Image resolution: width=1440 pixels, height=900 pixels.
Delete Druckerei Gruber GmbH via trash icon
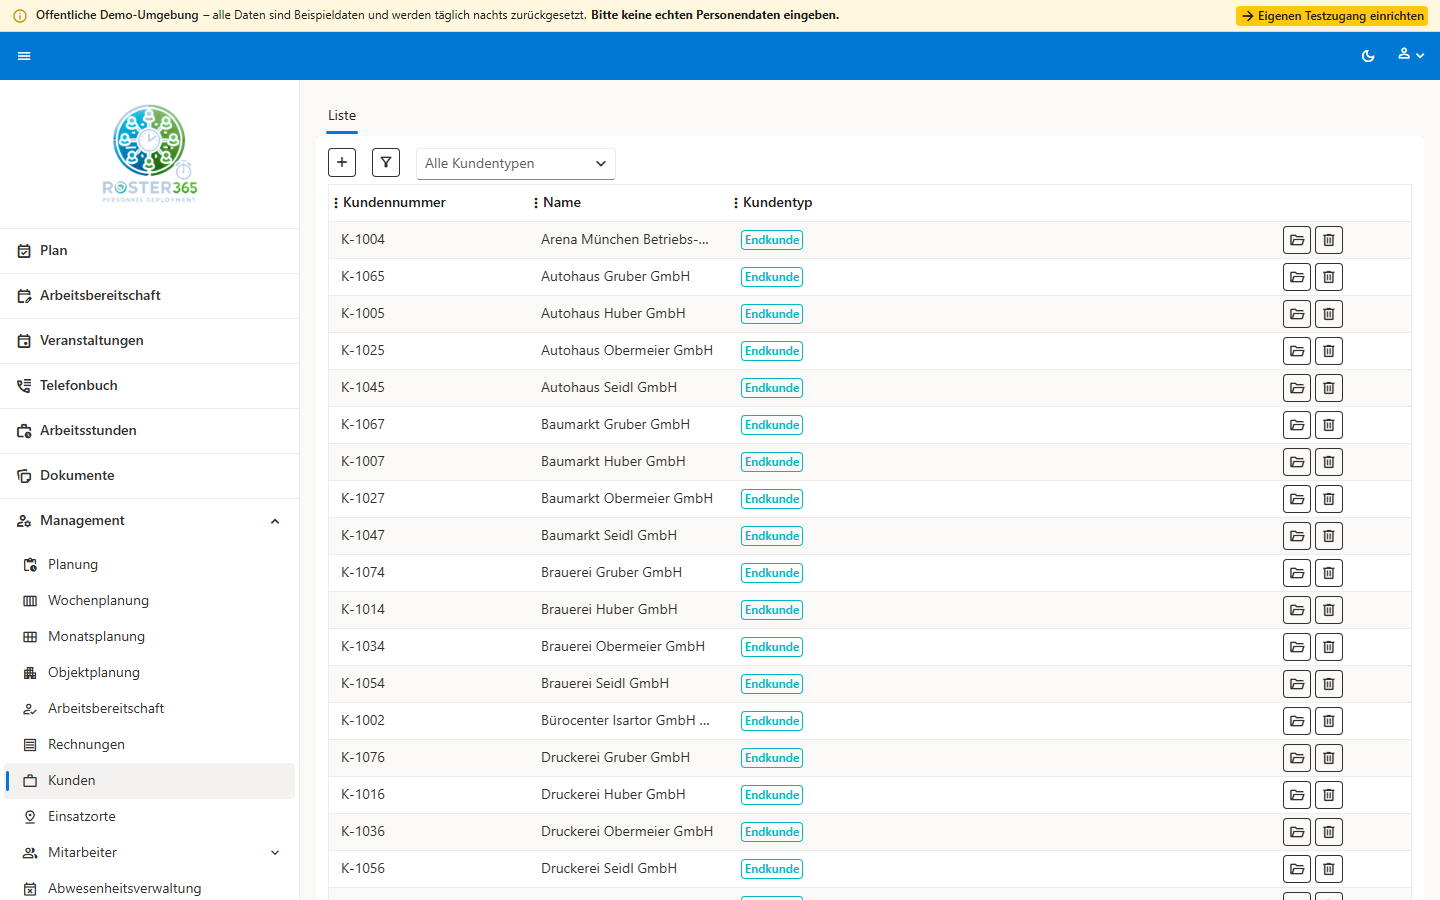coord(1329,758)
